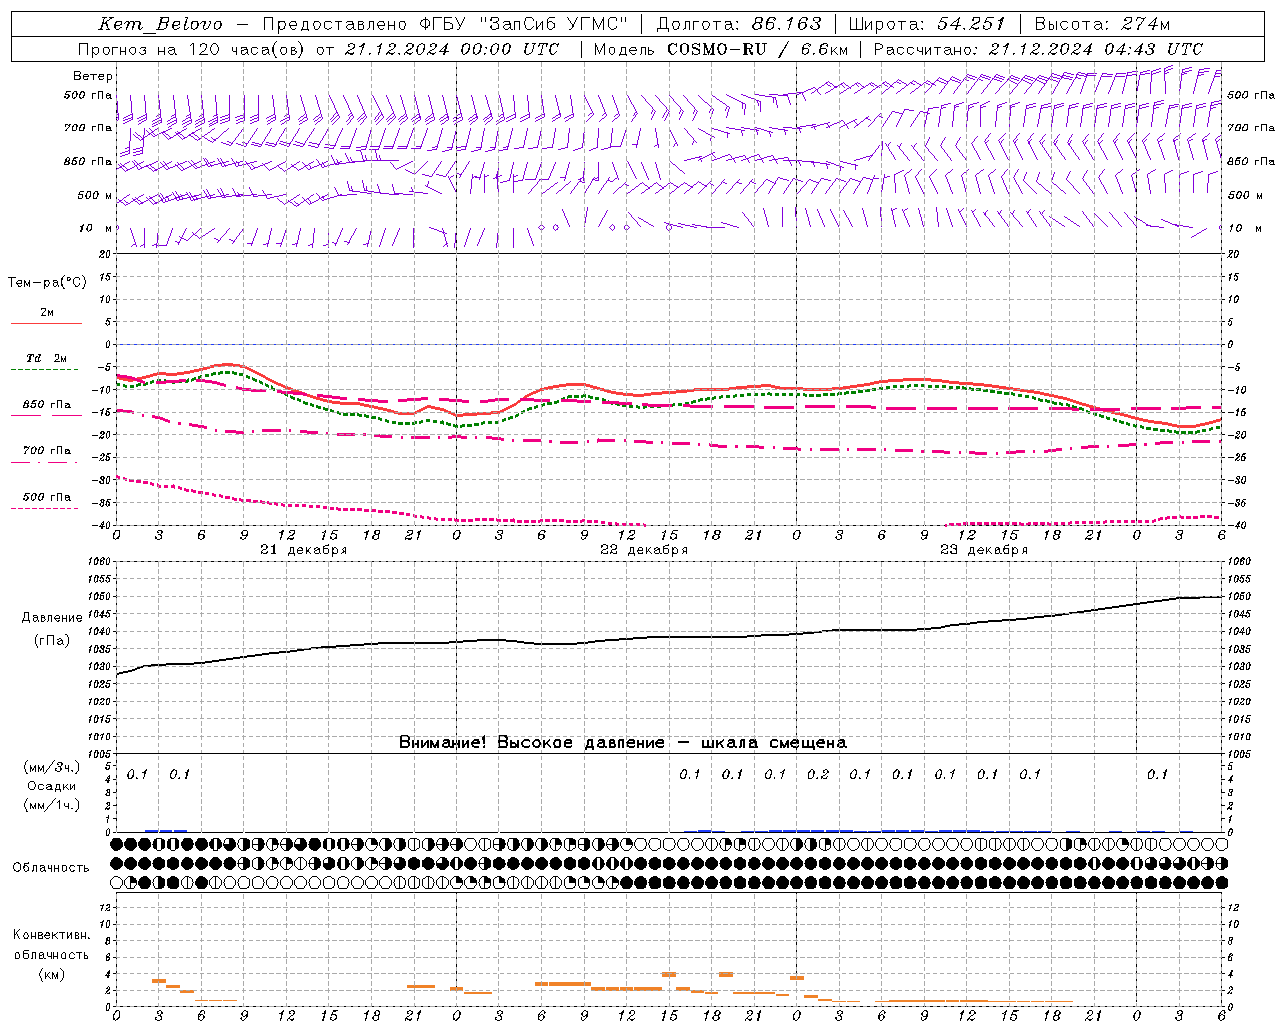
Task: Select the 23 декабря date label
Action: [x=984, y=550]
